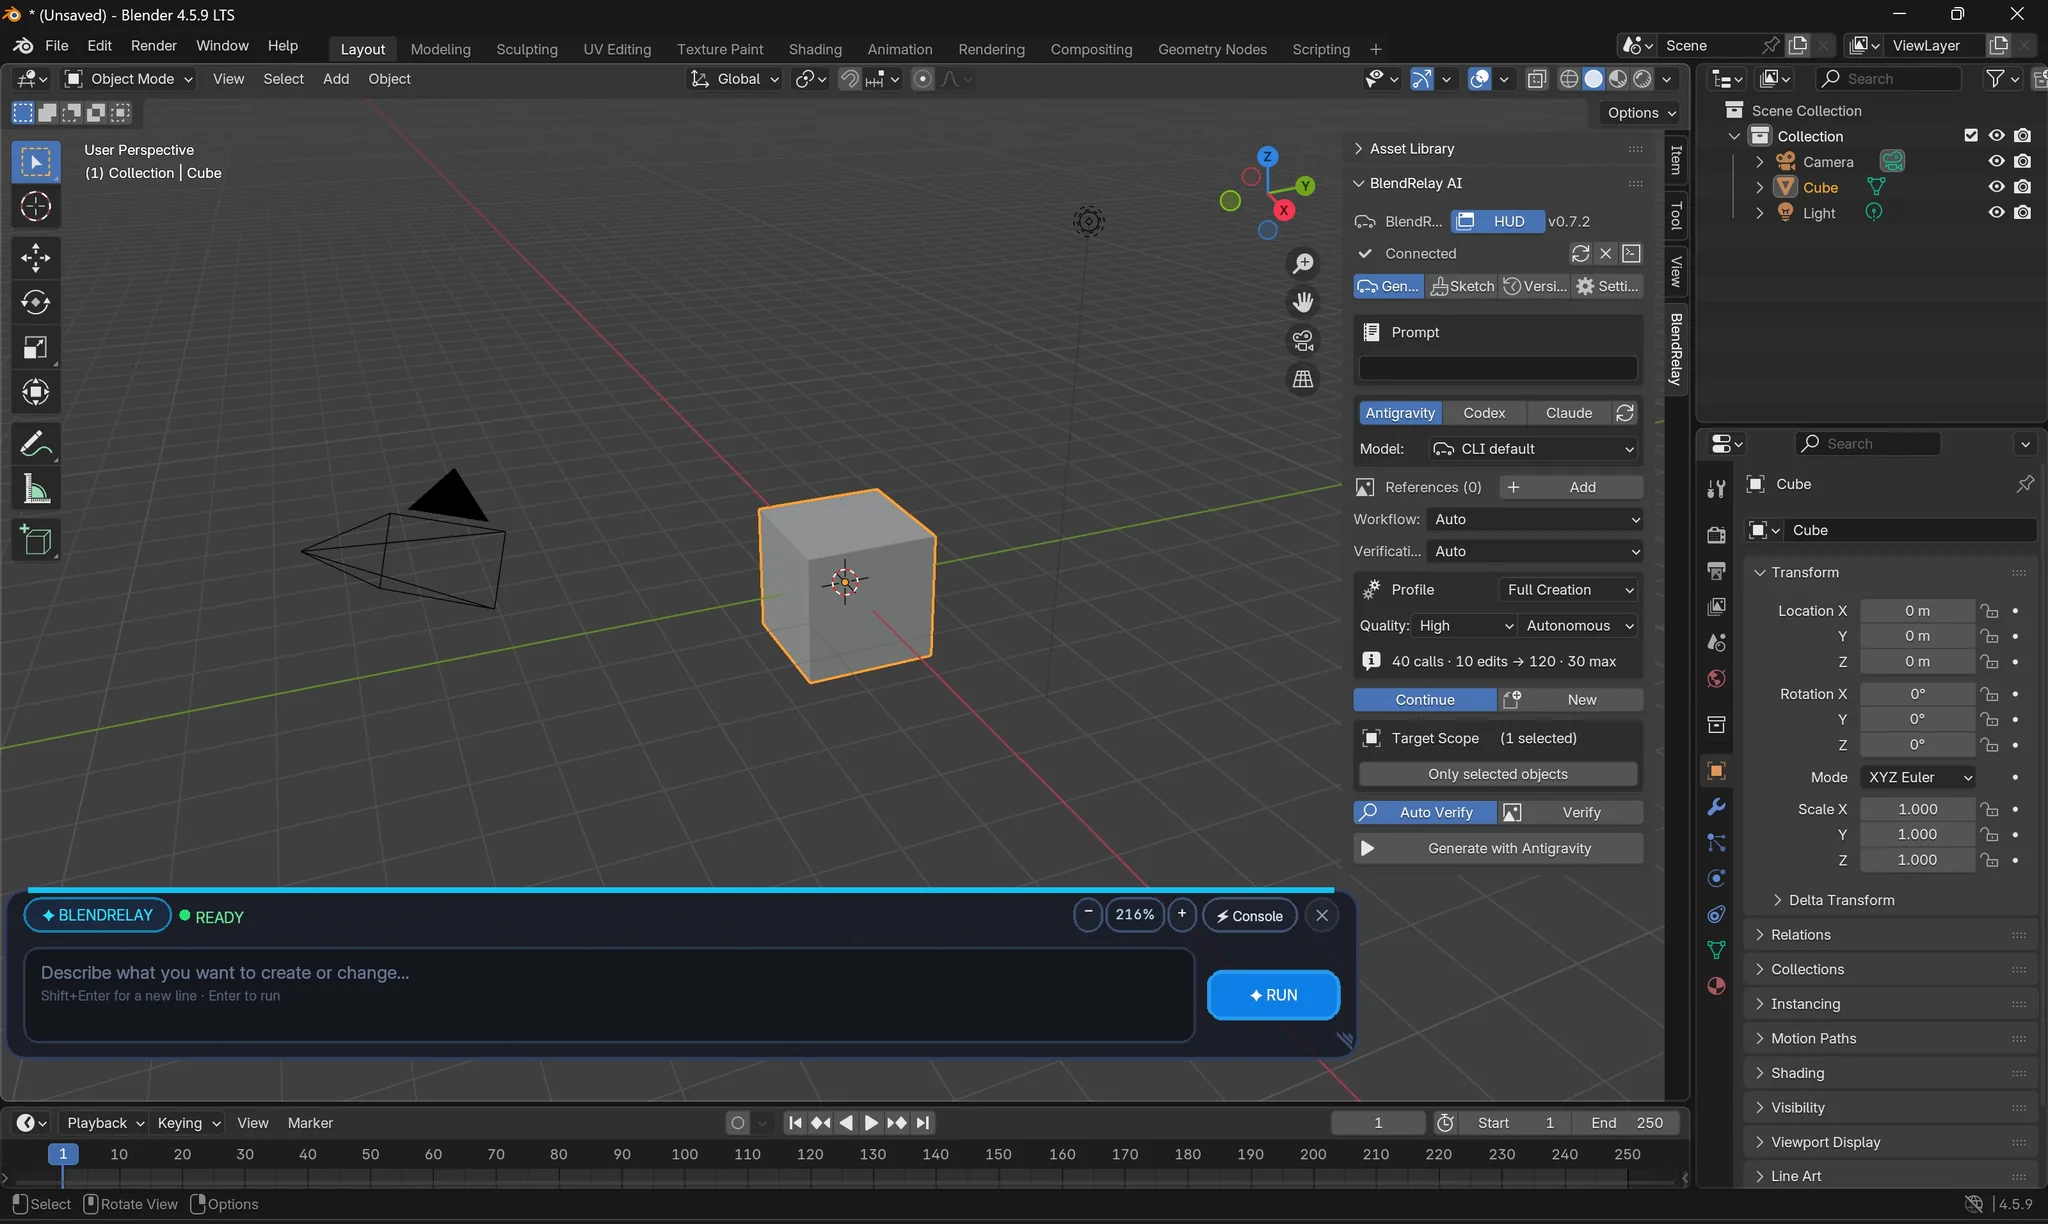
Task: Click the Scale X value field
Action: (x=1917, y=809)
